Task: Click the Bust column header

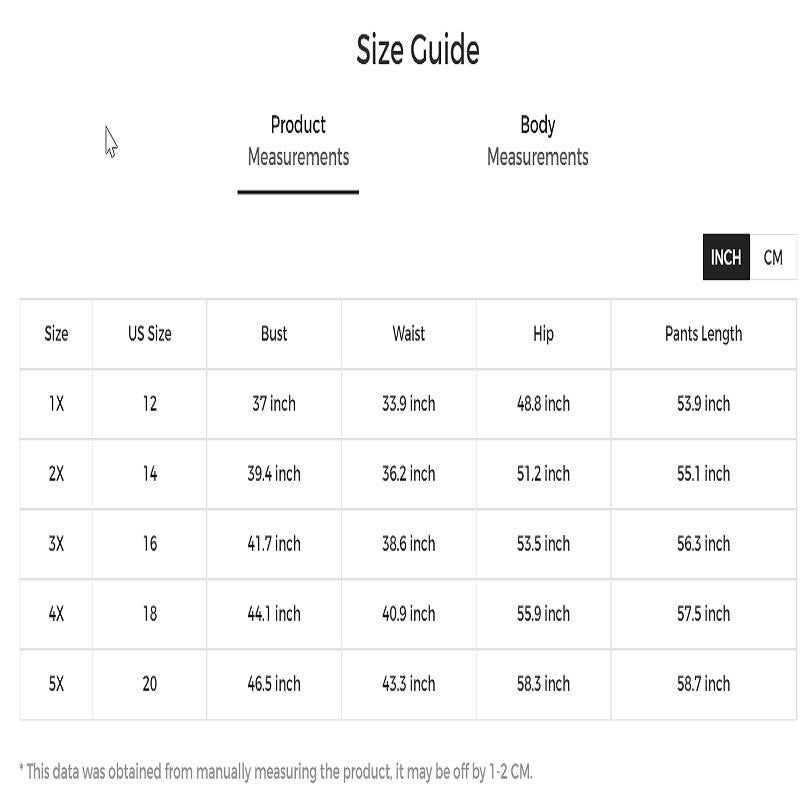Action: coord(274,334)
